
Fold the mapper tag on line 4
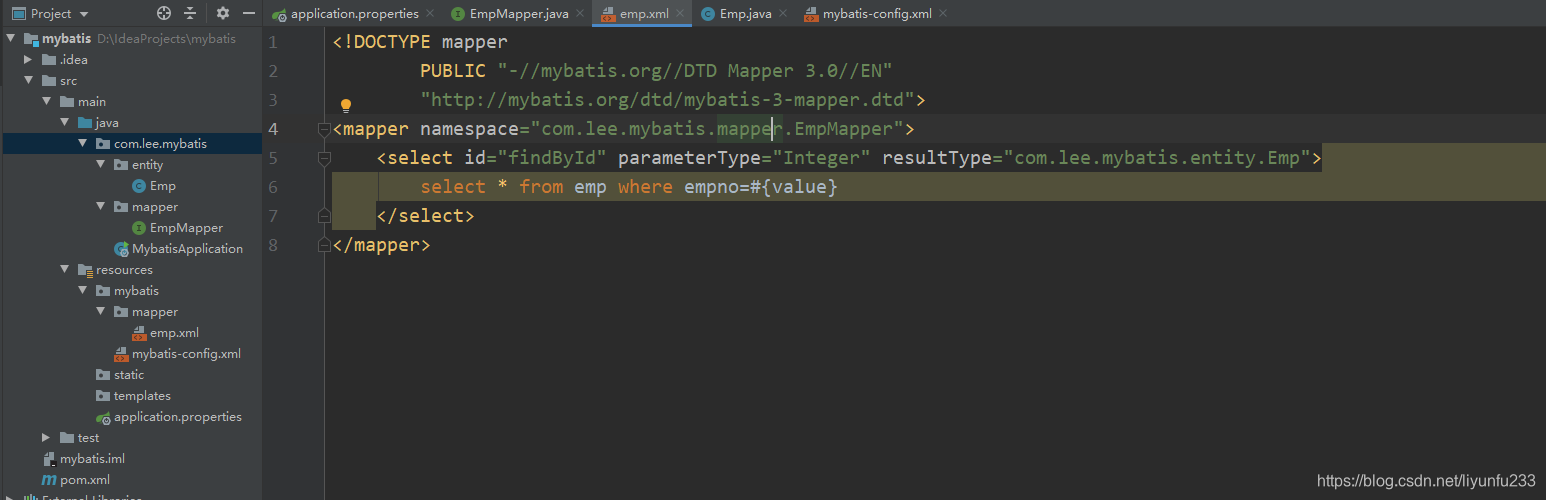(x=323, y=129)
